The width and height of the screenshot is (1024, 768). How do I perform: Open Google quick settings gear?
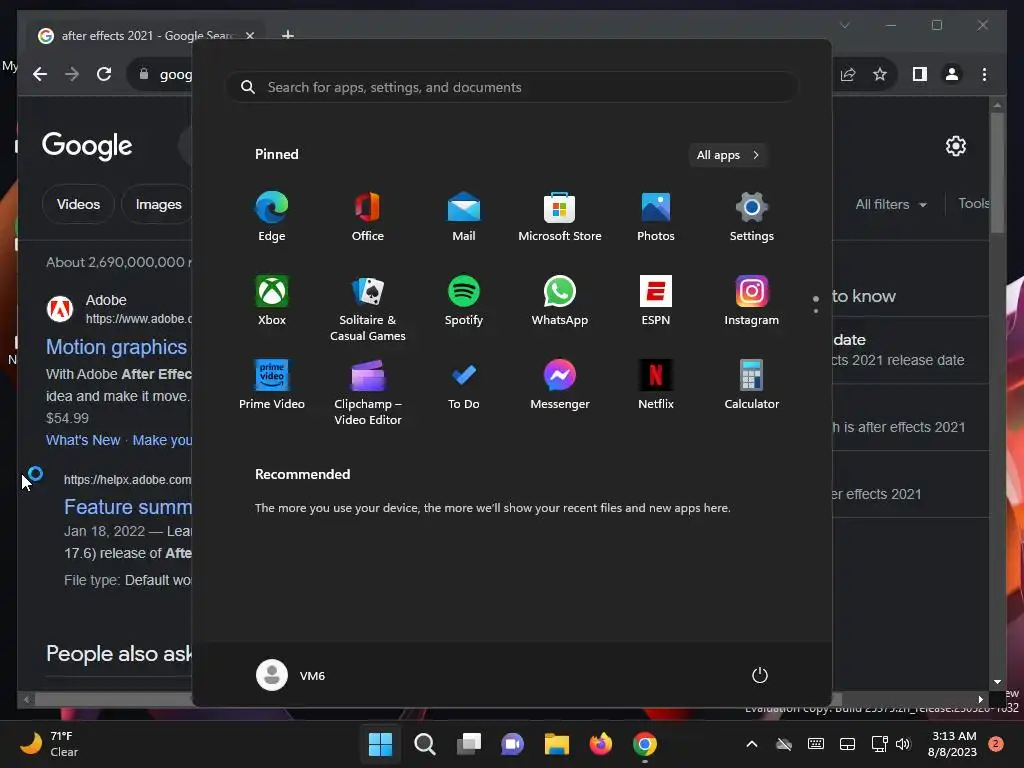pyautogui.click(x=955, y=146)
